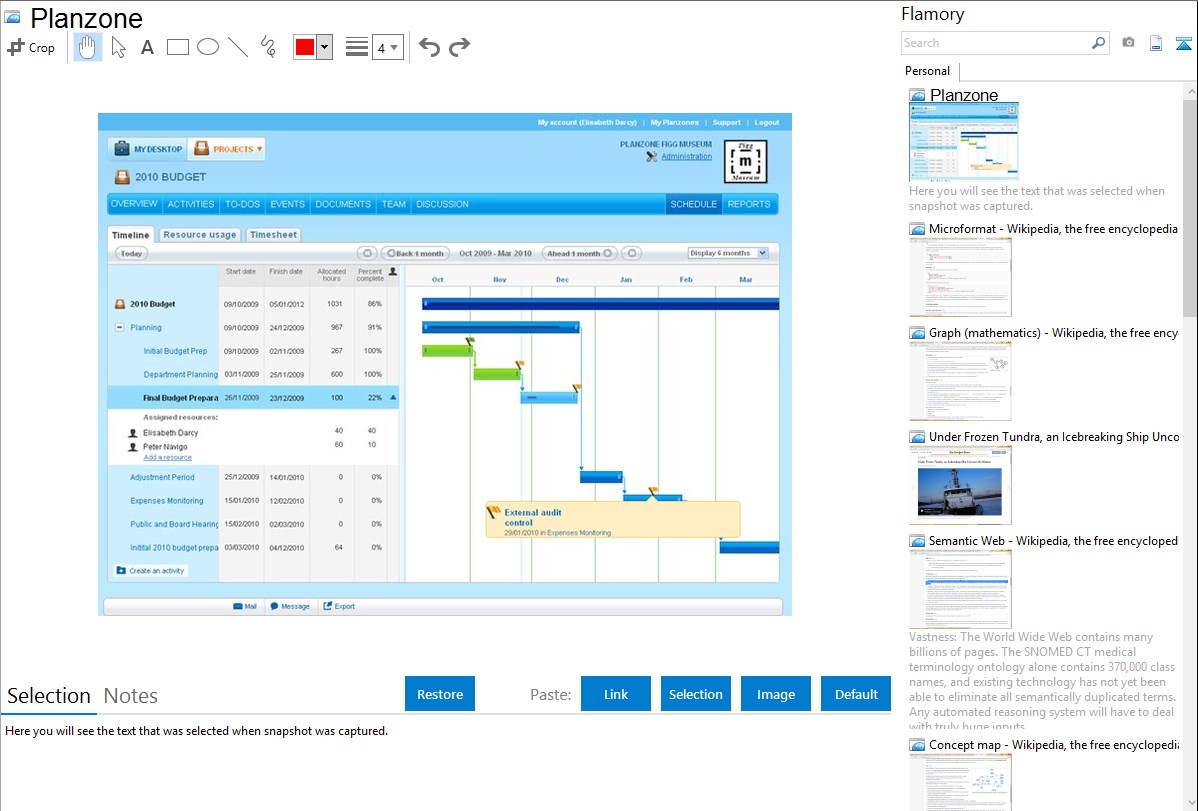Click the Planzone title icon at top left

[x=12, y=17]
